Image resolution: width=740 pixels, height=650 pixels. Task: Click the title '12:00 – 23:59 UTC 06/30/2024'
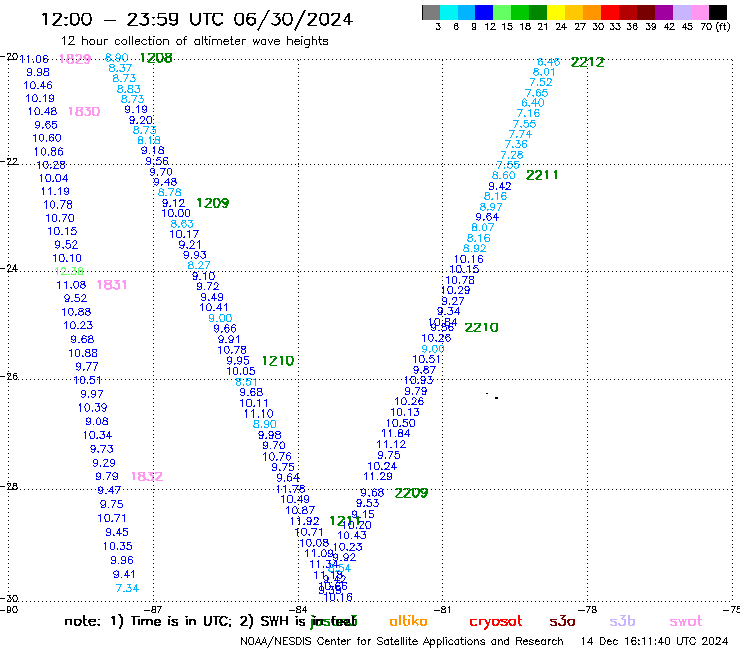click(197, 20)
